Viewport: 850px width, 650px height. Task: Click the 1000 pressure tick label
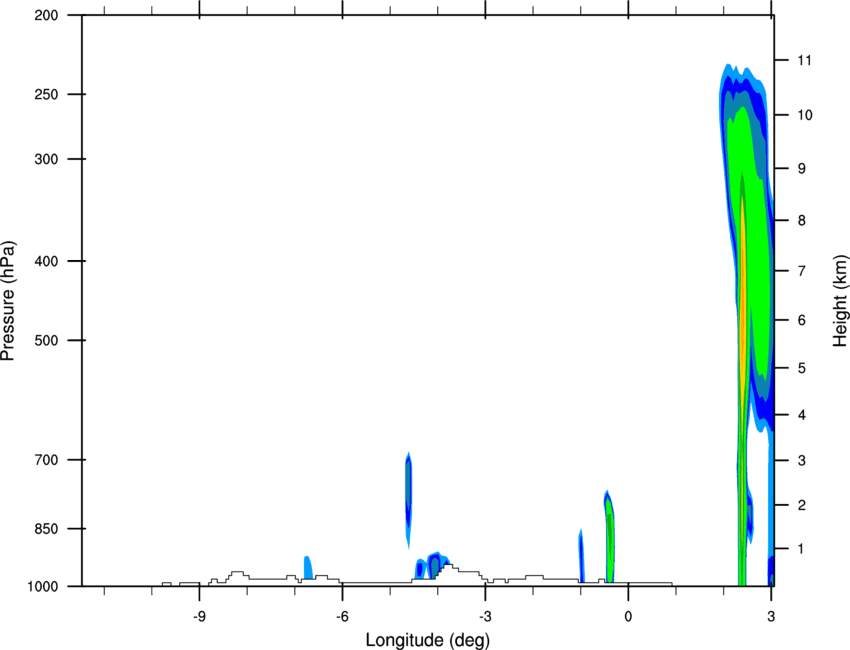click(42, 587)
